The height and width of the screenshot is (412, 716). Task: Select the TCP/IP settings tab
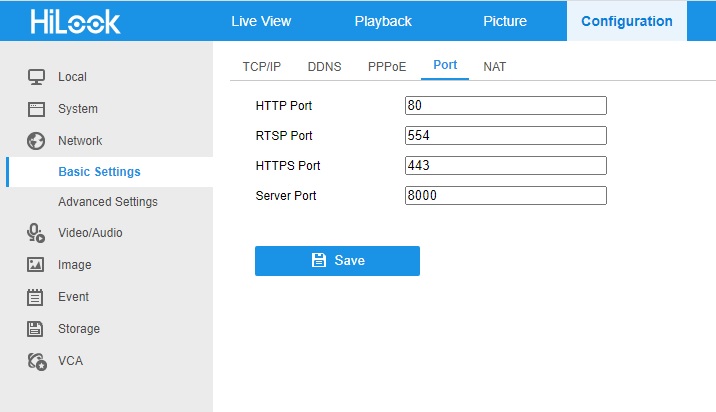(262, 67)
